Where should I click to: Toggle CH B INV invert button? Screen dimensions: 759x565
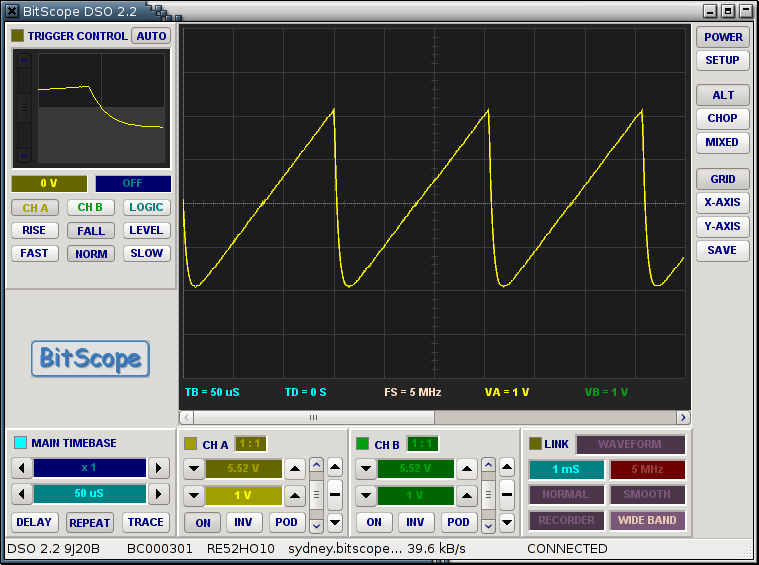417,522
